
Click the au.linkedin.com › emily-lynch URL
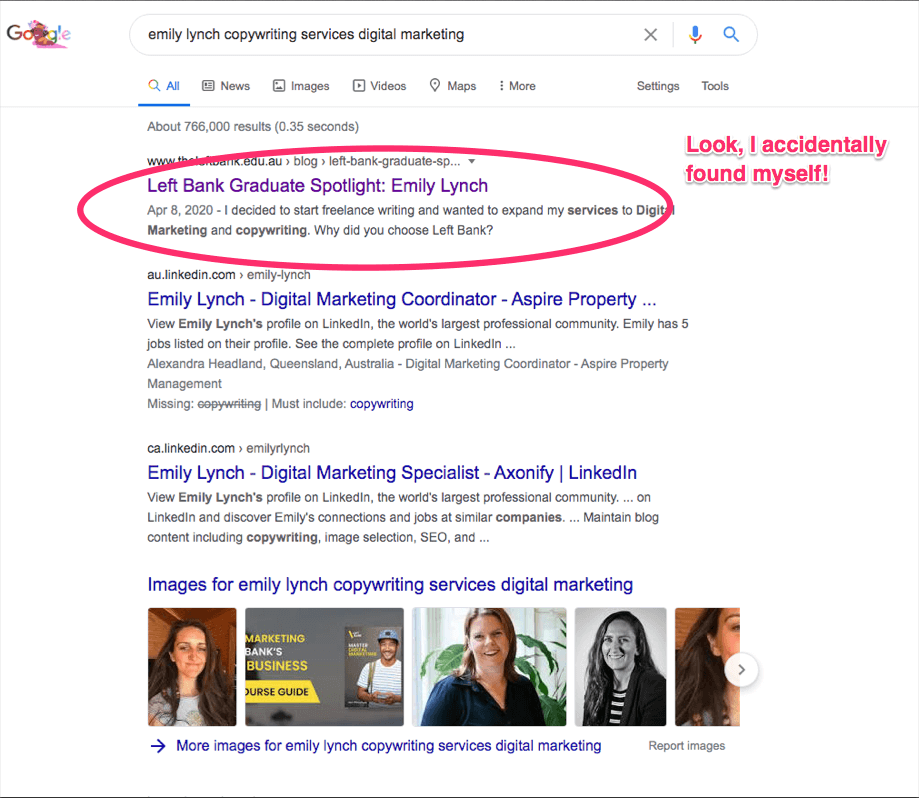(229, 275)
